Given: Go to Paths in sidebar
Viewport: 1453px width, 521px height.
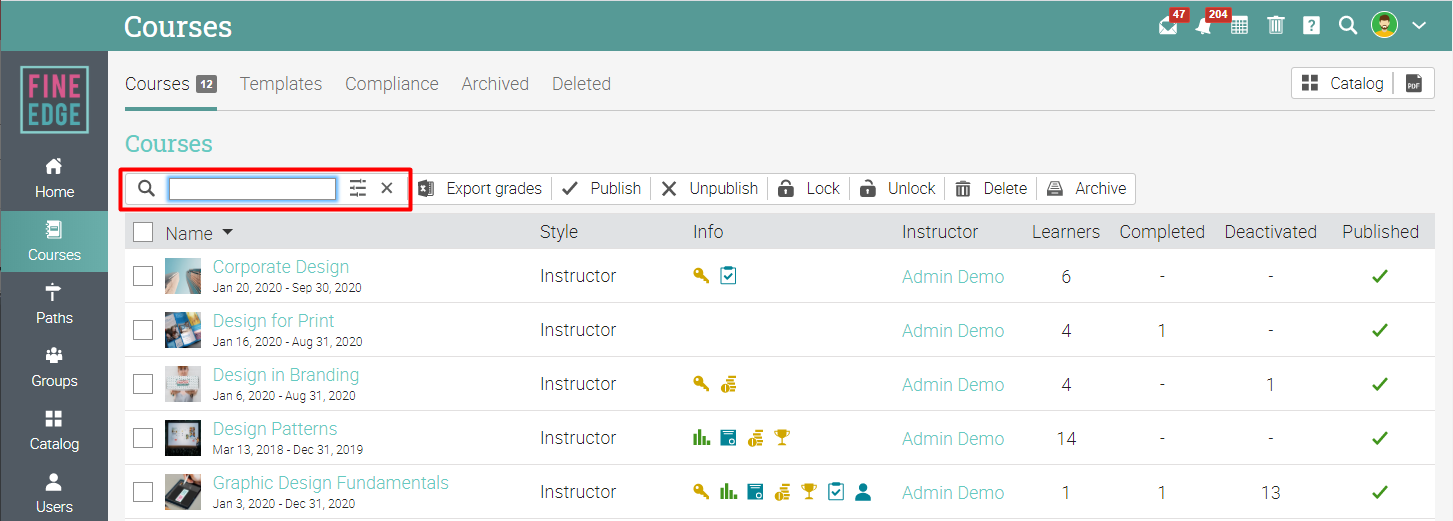Looking at the screenshot, I should 54,304.
